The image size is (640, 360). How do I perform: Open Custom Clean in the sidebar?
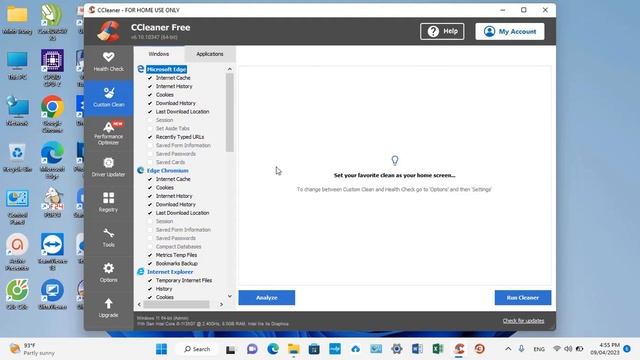(109, 98)
